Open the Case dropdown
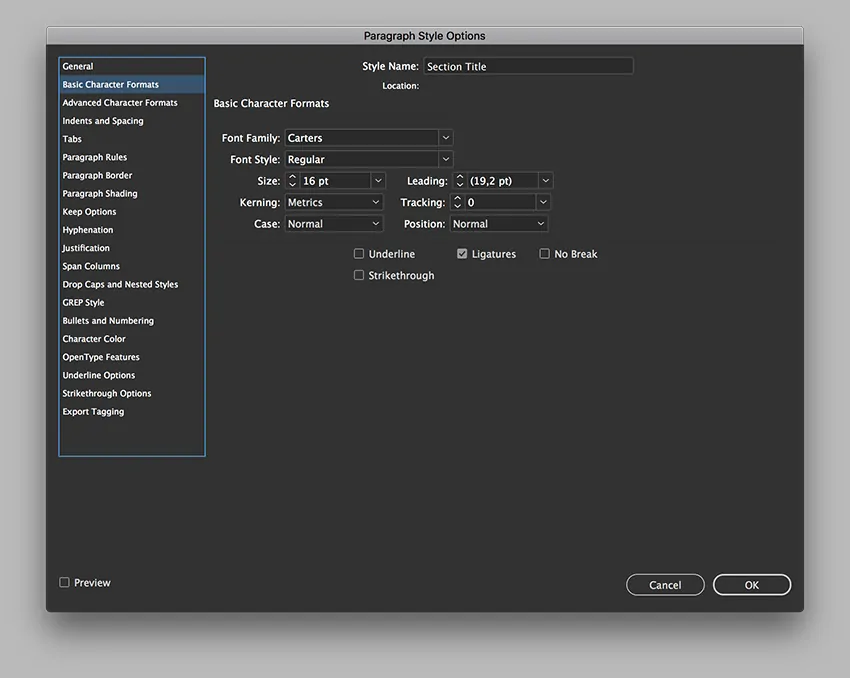The width and height of the screenshot is (850, 678). (376, 224)
